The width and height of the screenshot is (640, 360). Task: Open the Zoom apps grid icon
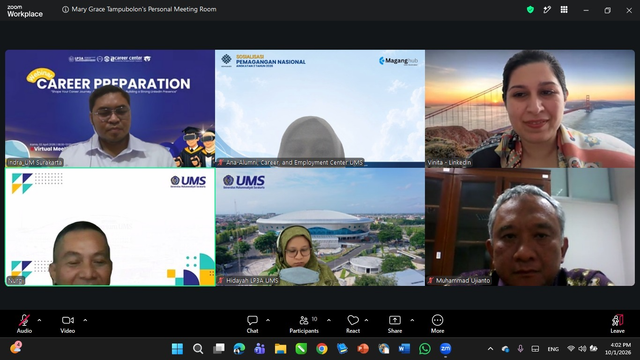564,10
